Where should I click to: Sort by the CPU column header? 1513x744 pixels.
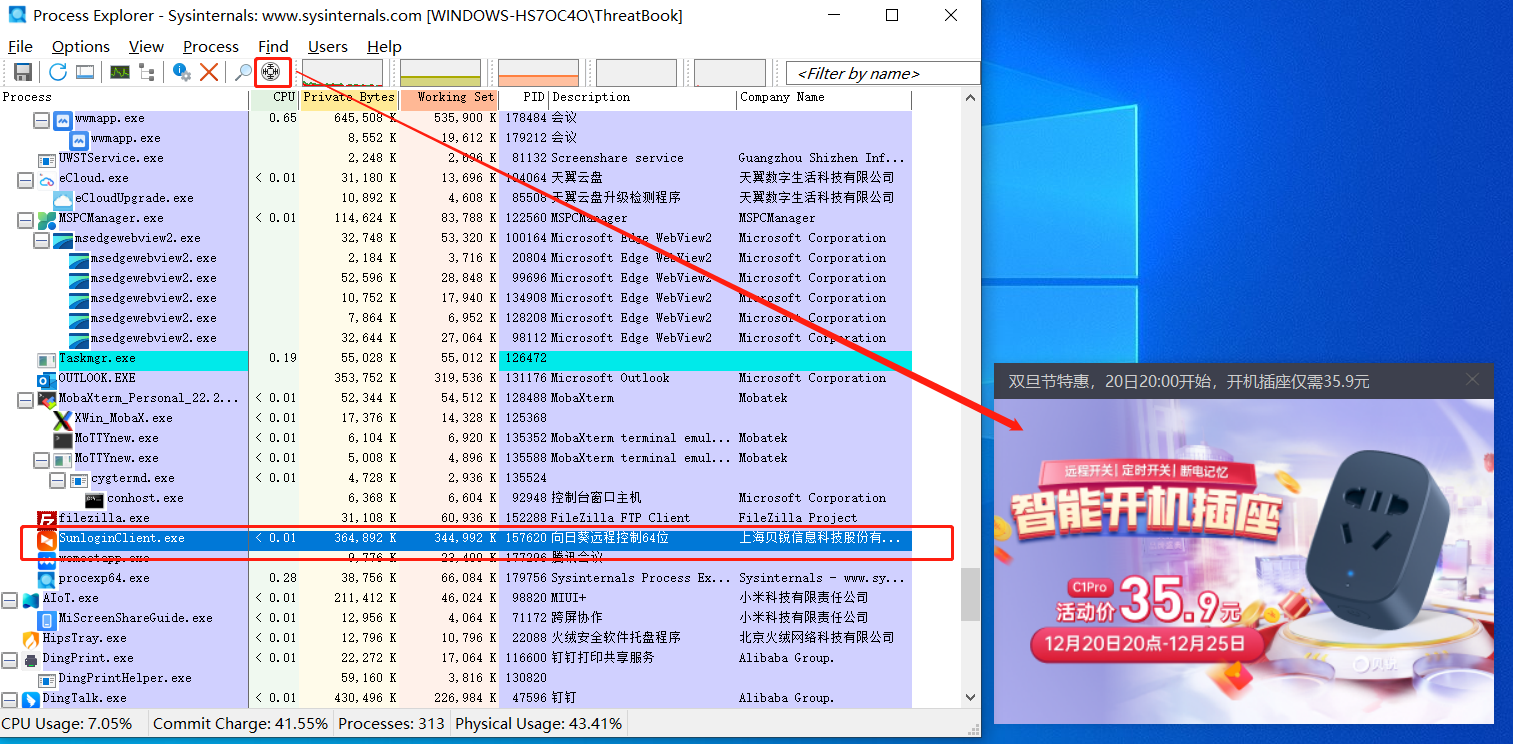(274, 98)
